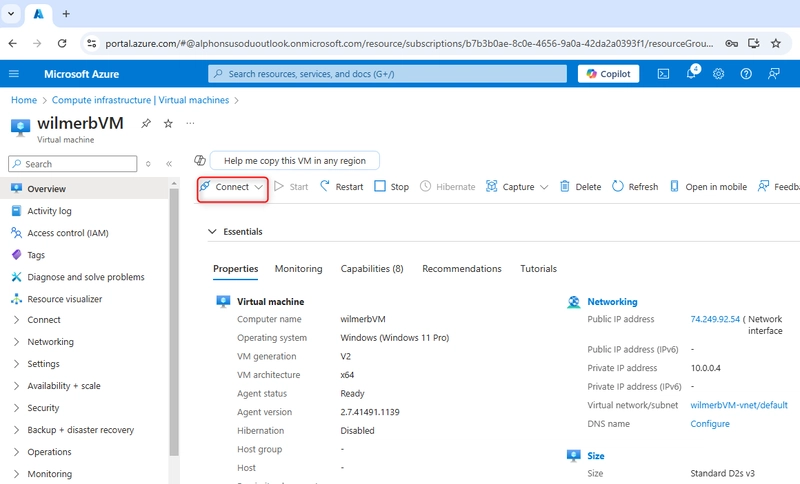Image resolution: width=800 pixels, height=484 pixels.
Task: Switch to the Tutorials tab
Action: [x=538, y=269]
